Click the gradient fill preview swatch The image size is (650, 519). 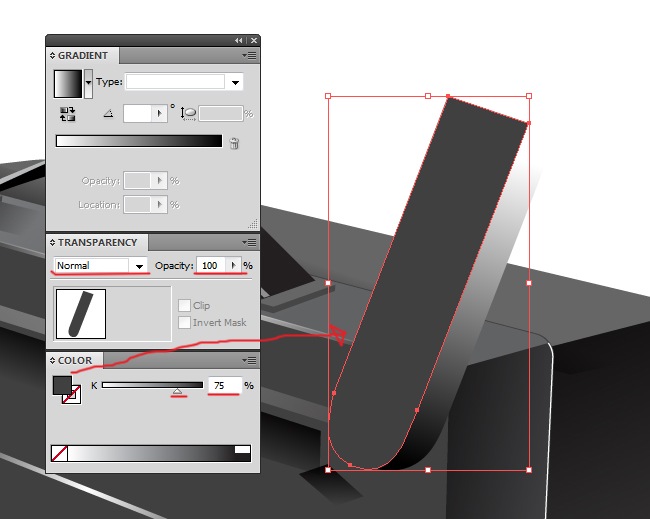click(x=68, y=84)
